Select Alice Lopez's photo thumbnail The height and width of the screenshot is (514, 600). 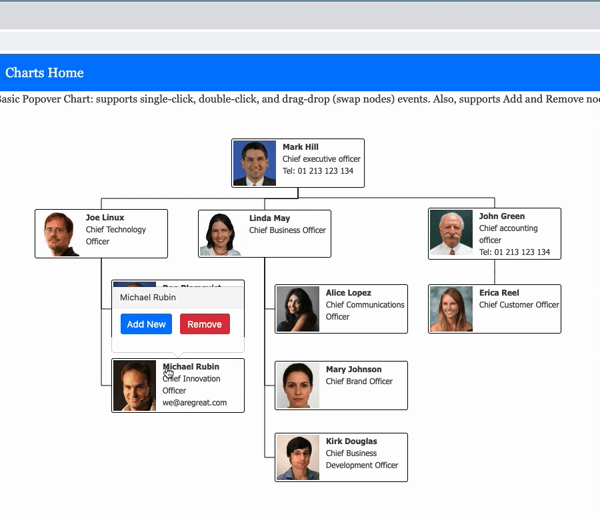pos(298,309)
